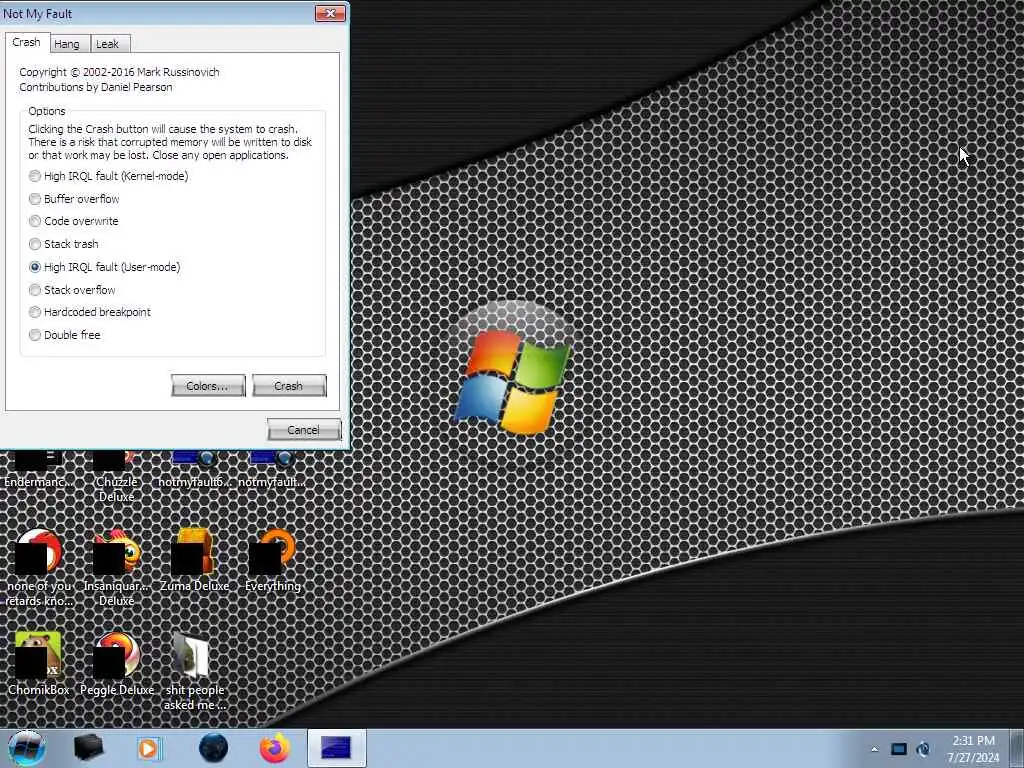Show hidden system tray icons
The height and width of the screenshot is (768, 1024).
coord(874,749)
